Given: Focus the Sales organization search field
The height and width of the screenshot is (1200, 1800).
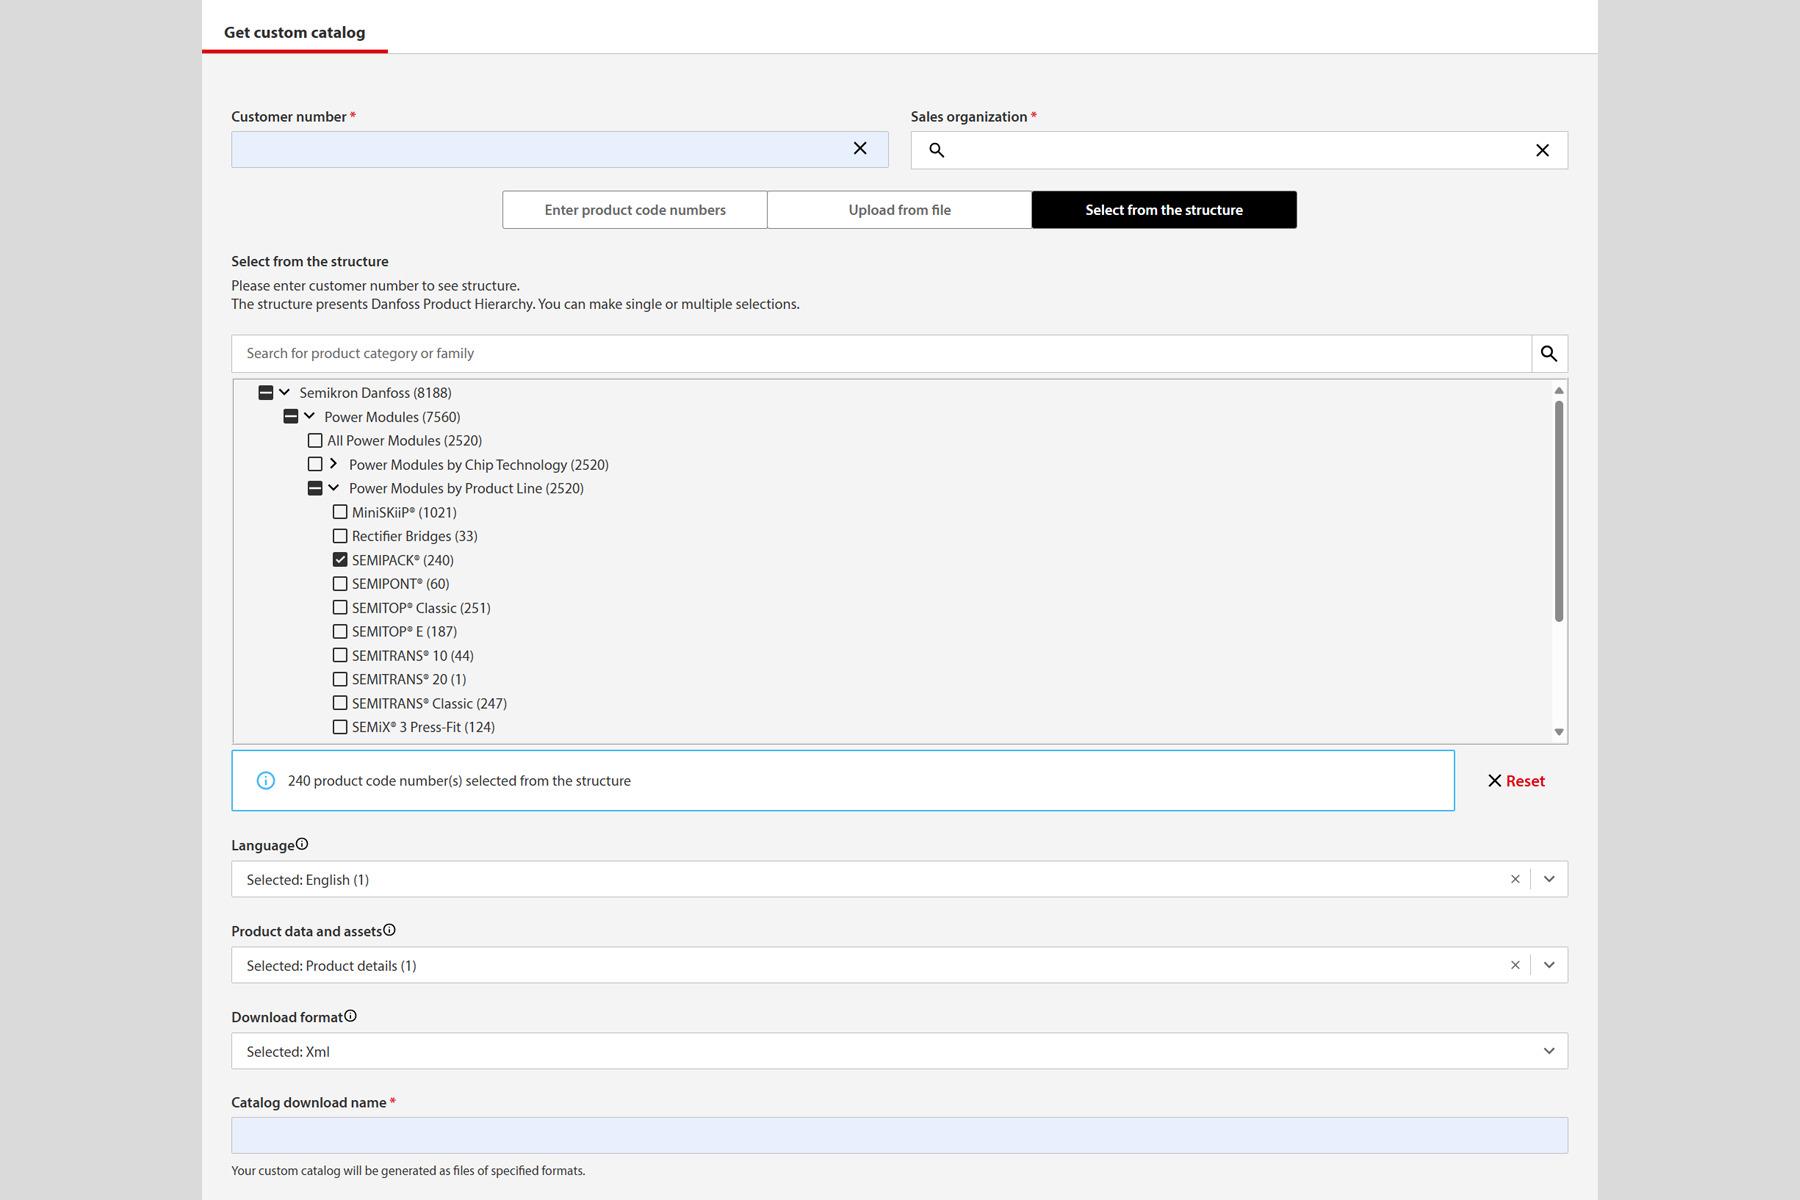Looking at the screenshot, I should pyautogui.click(x=1239, y=150).
